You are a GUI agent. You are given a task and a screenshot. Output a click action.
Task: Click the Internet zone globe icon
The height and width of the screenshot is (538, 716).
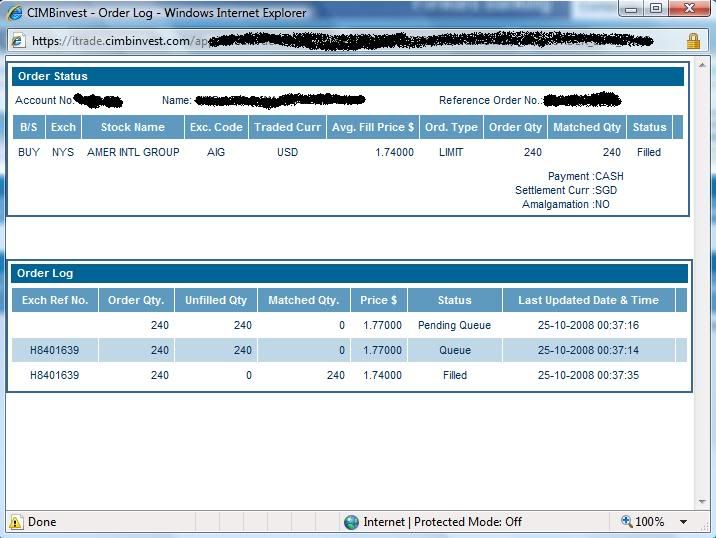click(x=351, y=522)
